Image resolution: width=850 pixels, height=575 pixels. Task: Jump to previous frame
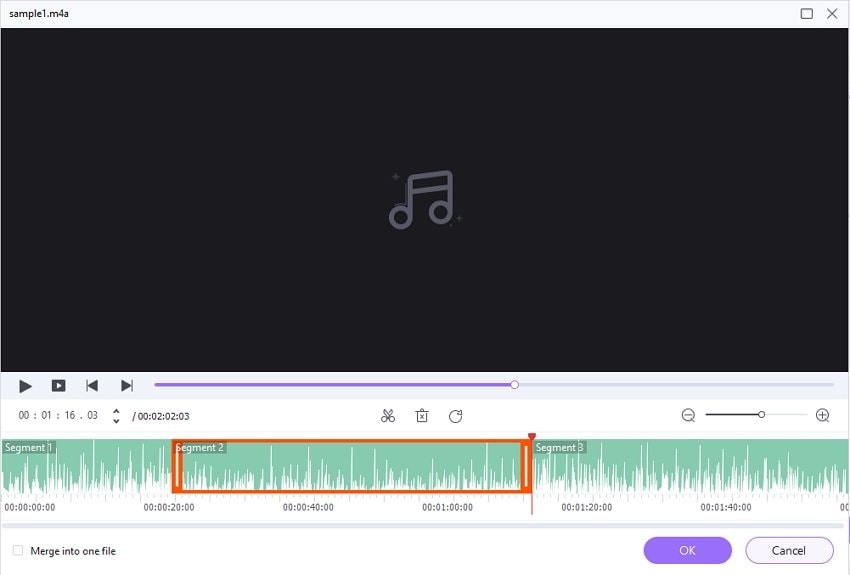coord(92,386)
